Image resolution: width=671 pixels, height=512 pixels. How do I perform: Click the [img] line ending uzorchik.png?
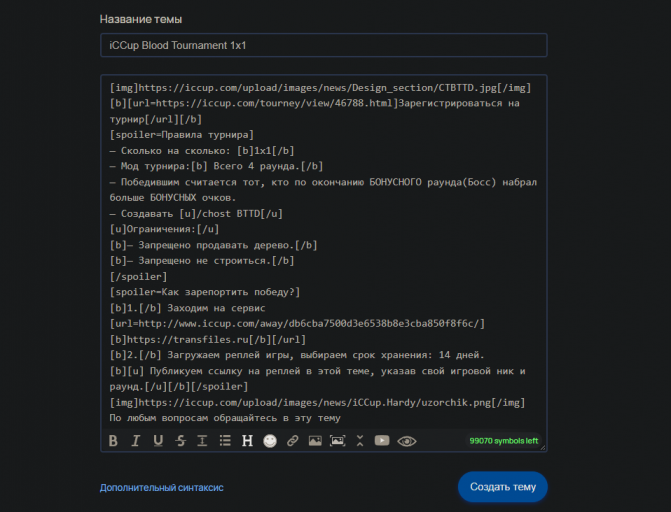[318, 402]
